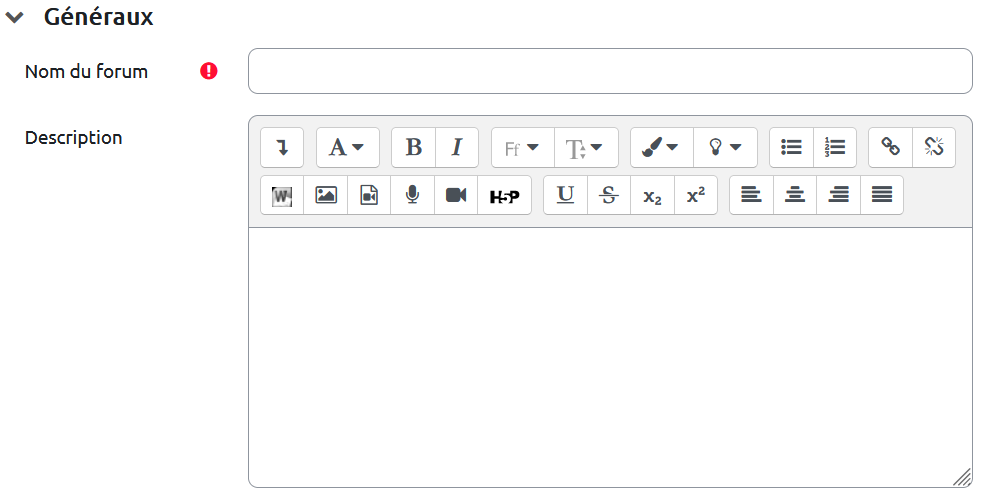The height and width of the screenshot is (504, 990).
Task: Insert H5P content
Action: click(x=504, y=196)
